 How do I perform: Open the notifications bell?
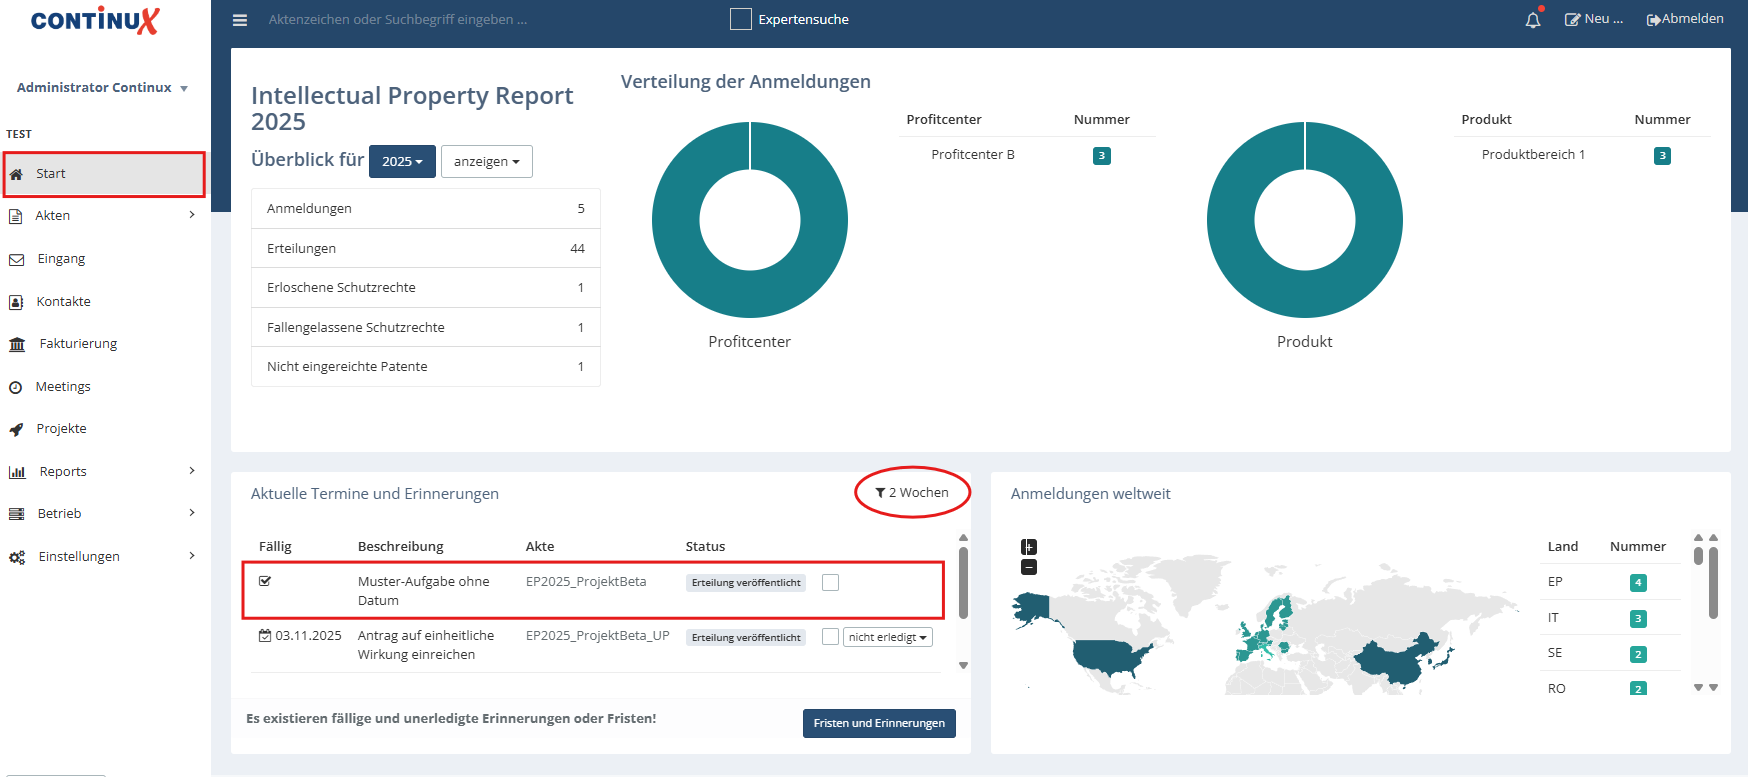point(1532,20)
